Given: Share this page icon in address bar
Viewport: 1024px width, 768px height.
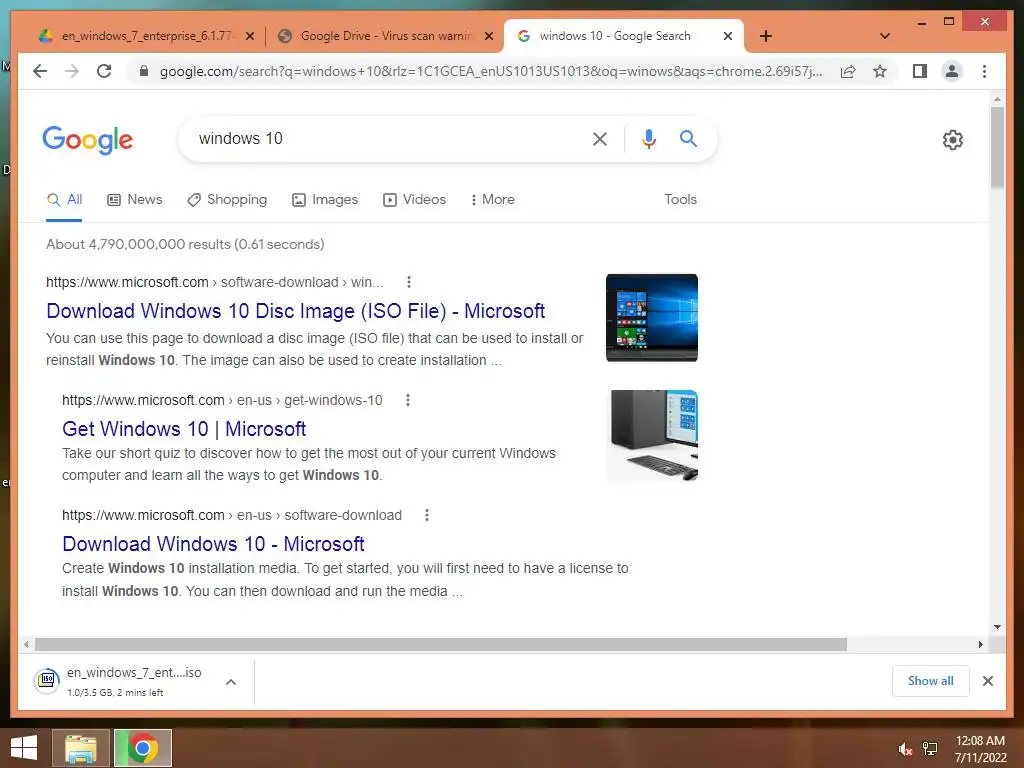Looking at the screenshot, I should pos(848,71).
